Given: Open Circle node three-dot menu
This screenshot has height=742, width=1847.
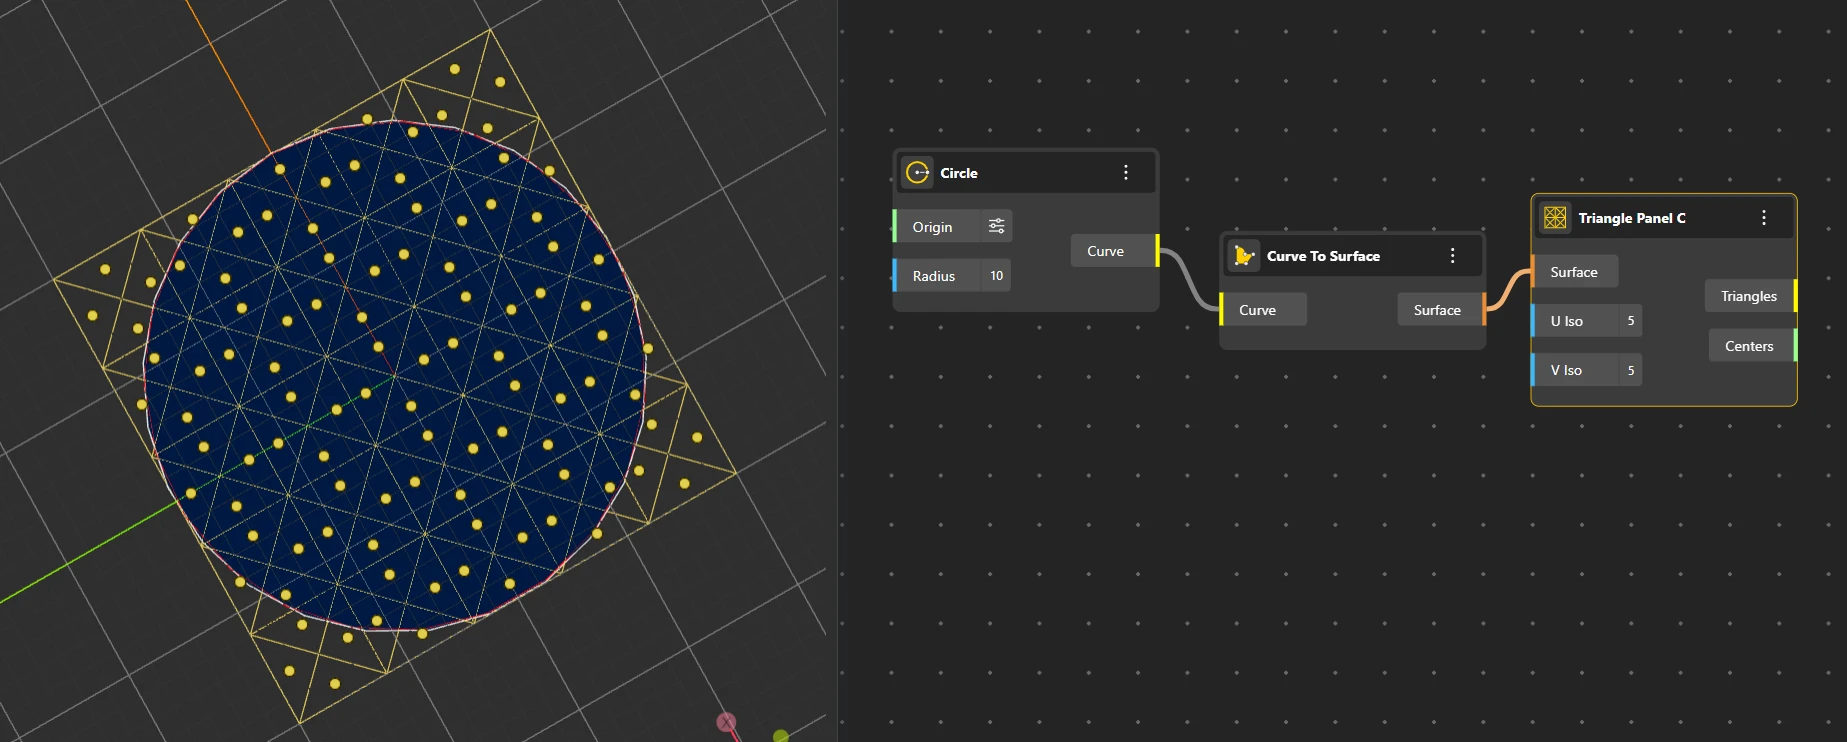Looking at the screenshot, I should click(1126, 173).
